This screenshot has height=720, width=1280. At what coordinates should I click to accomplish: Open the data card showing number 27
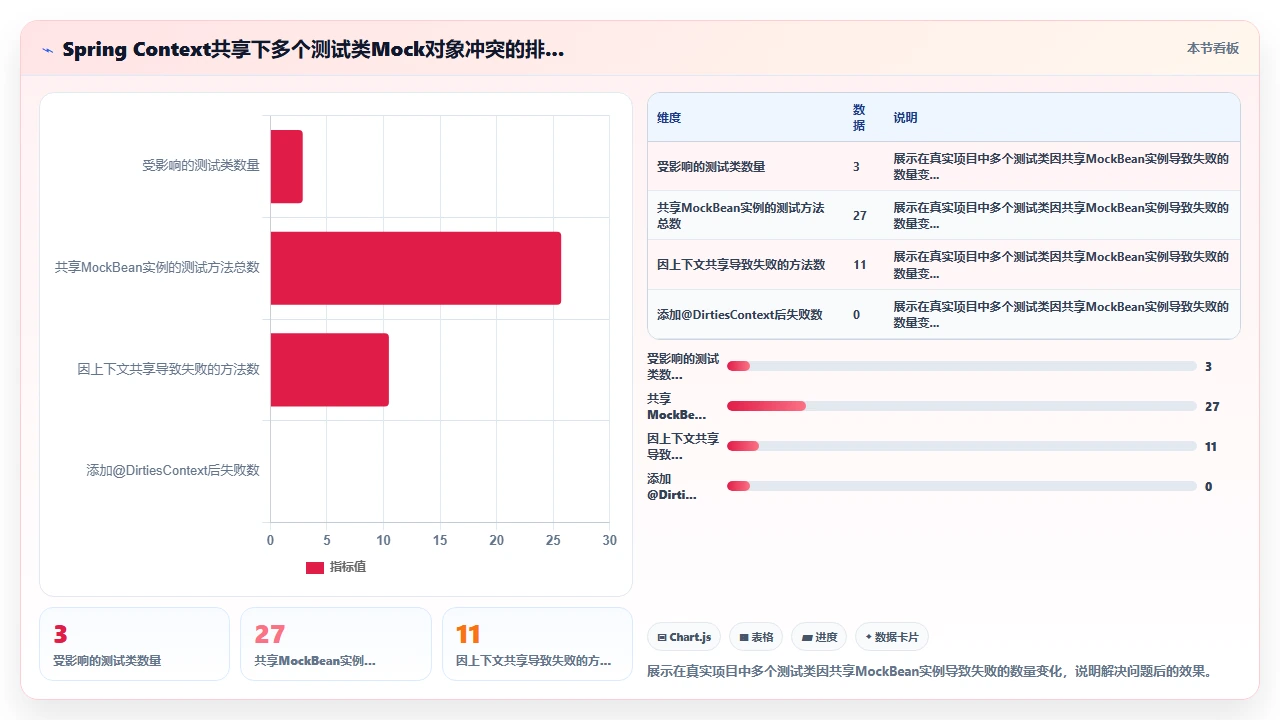click(x=336, y=644)
